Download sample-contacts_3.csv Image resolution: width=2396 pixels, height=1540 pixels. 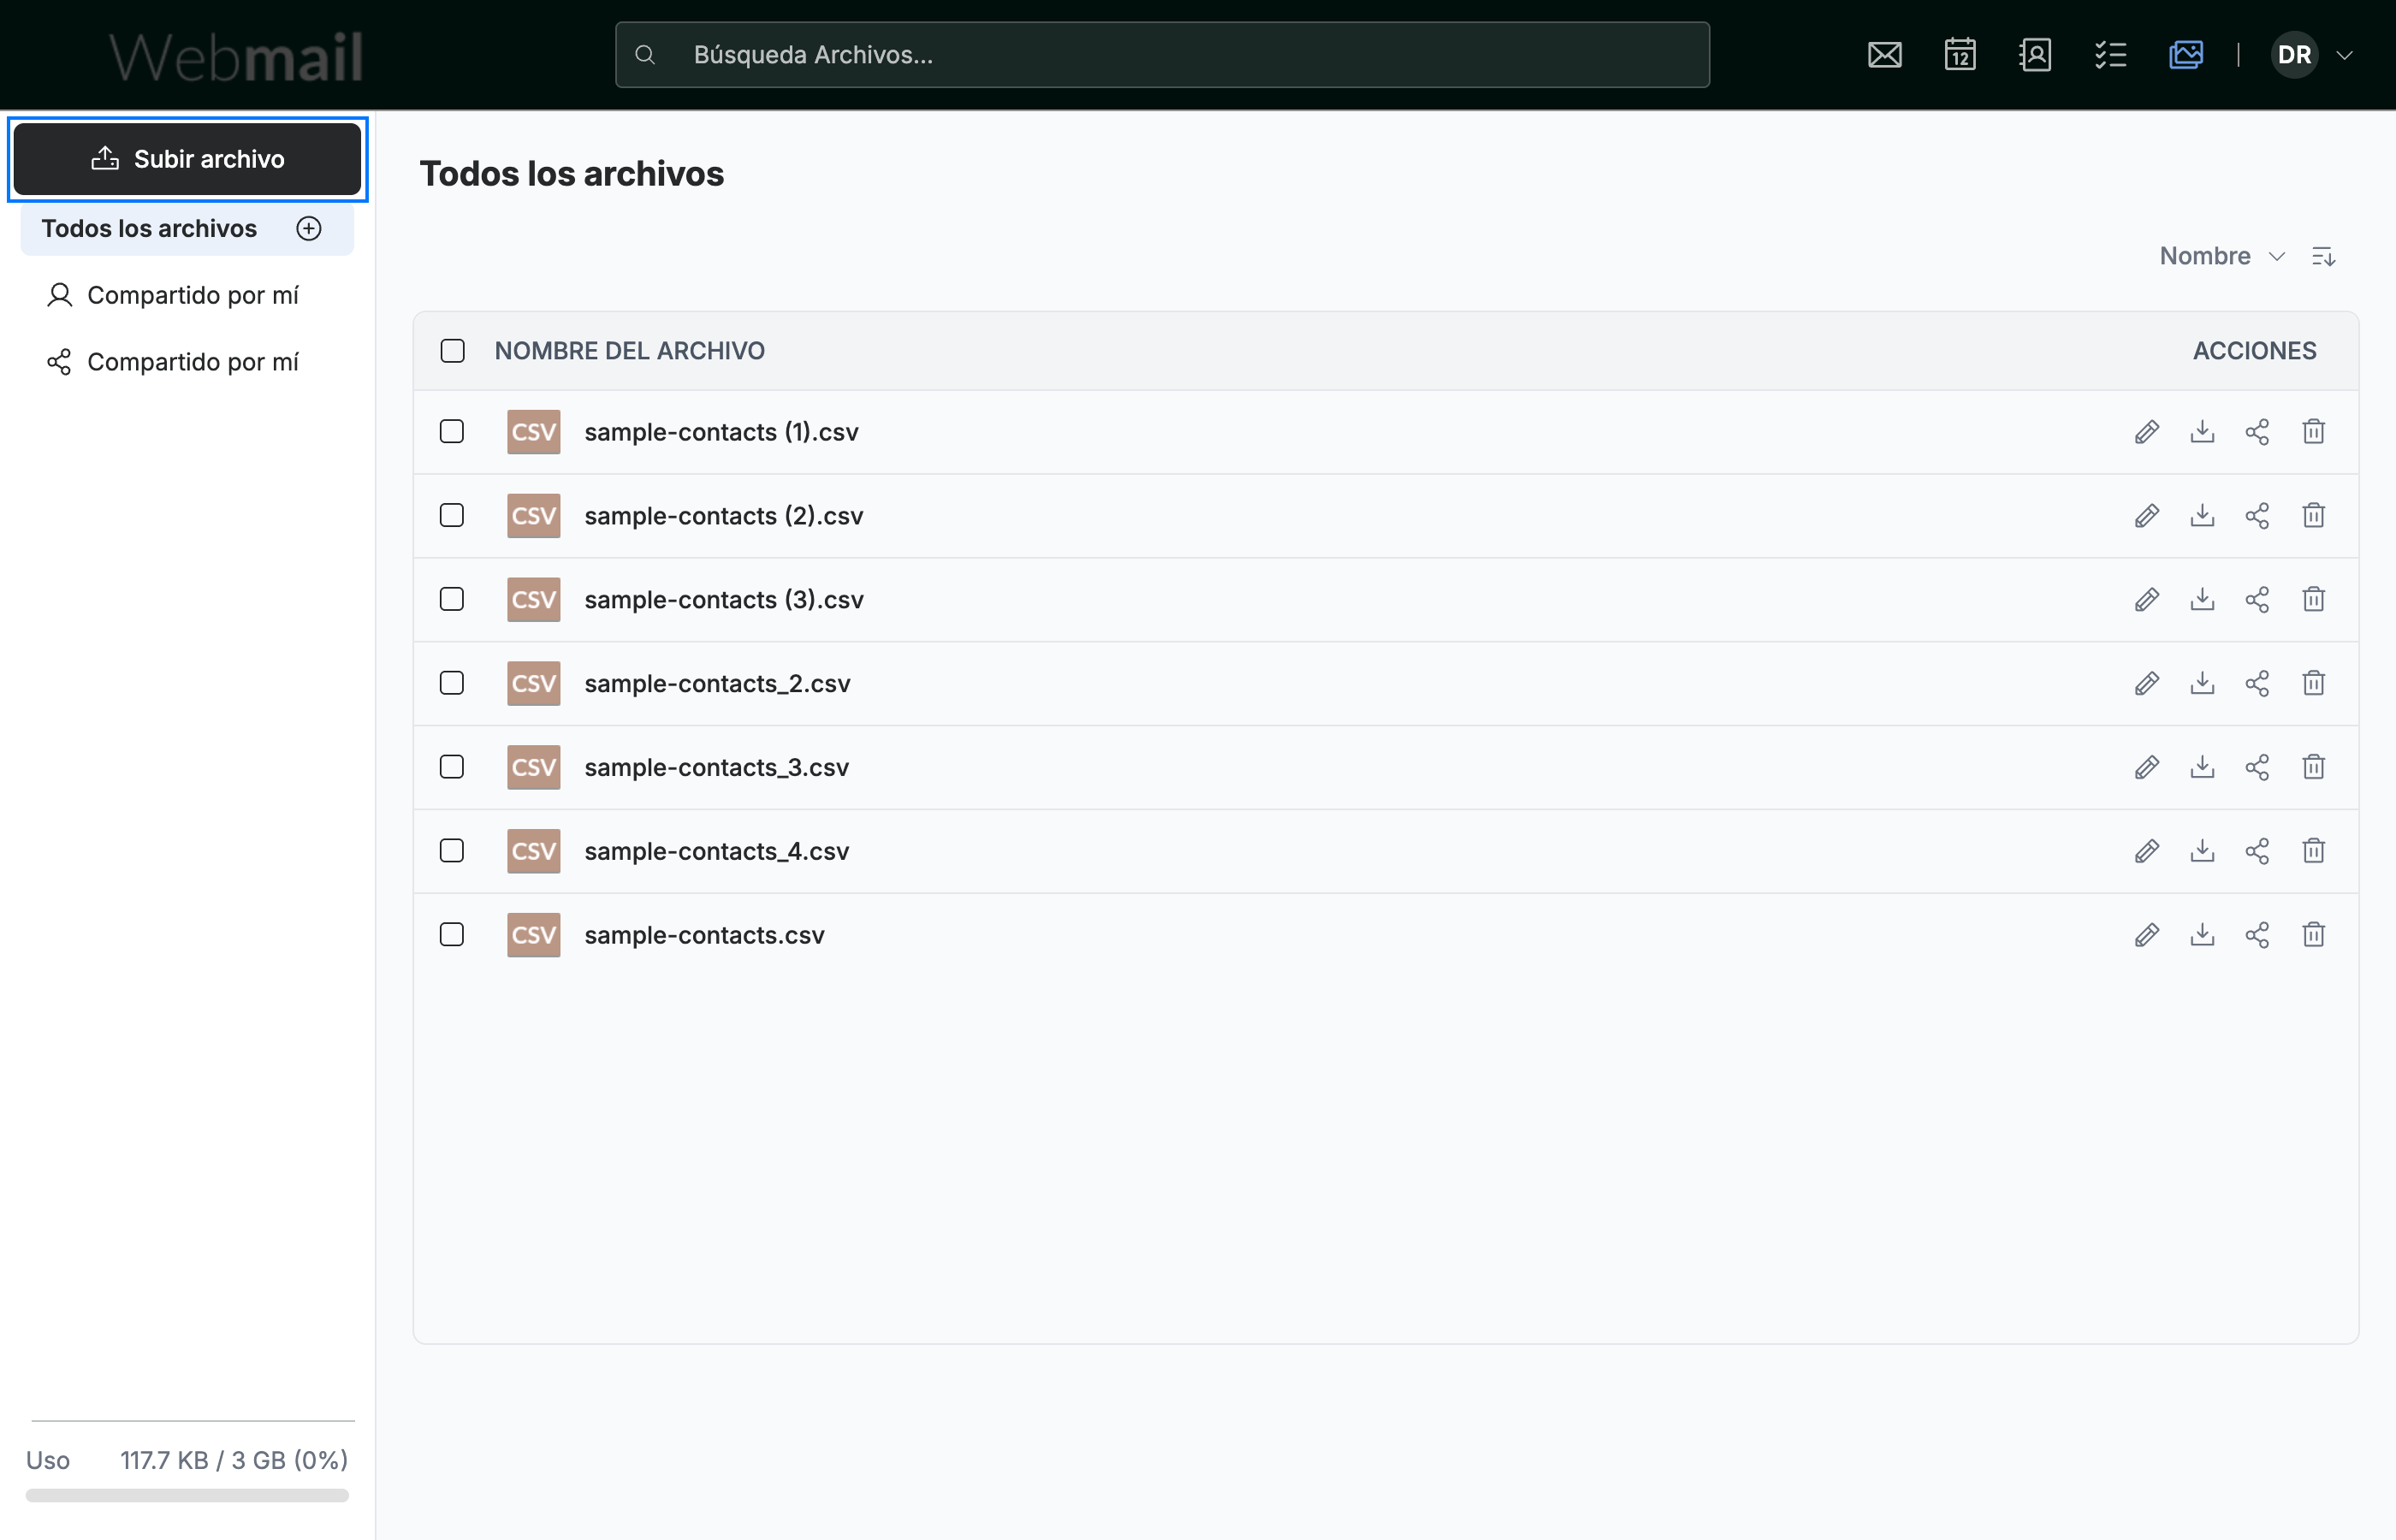(2202, 768)
